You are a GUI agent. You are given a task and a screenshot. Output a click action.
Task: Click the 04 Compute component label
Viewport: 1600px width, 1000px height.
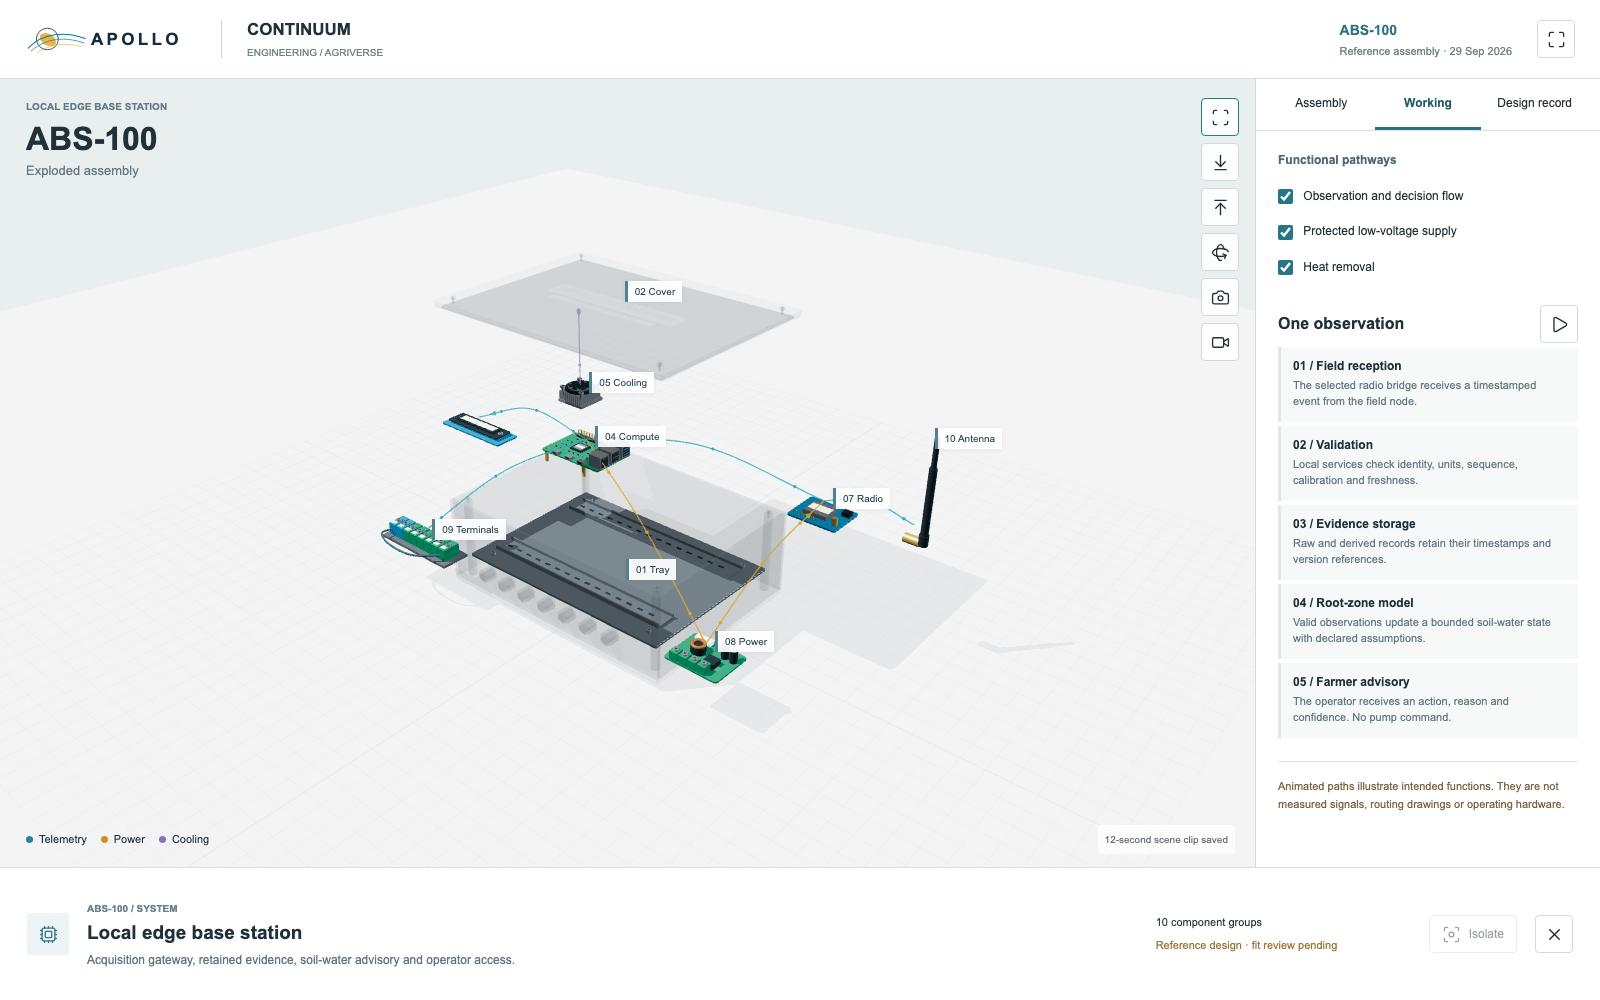(x=631, y=437)
